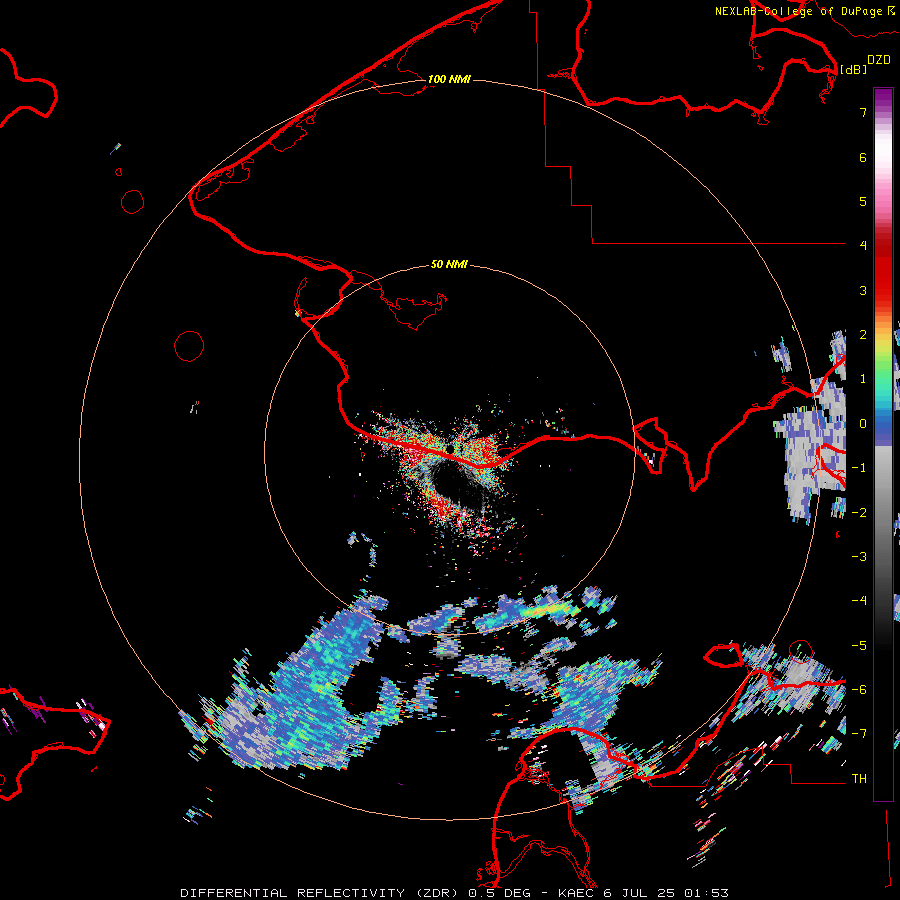Click the -5 value on color scale
900x900 pixels.
859,645
